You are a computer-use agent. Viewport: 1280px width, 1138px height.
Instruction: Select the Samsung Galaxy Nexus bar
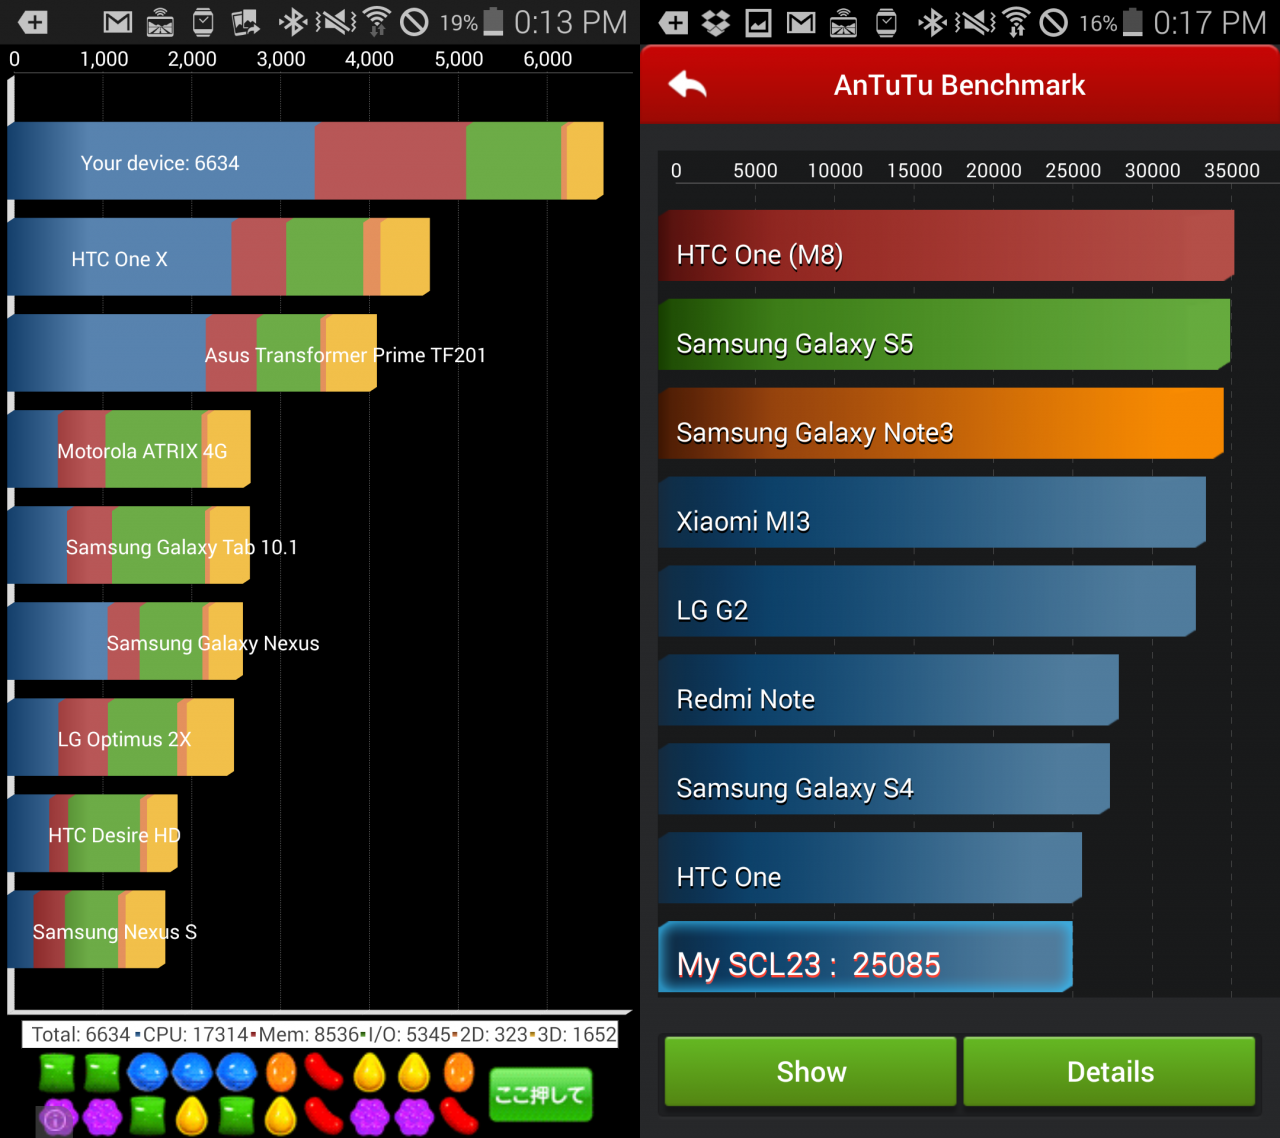126,641
